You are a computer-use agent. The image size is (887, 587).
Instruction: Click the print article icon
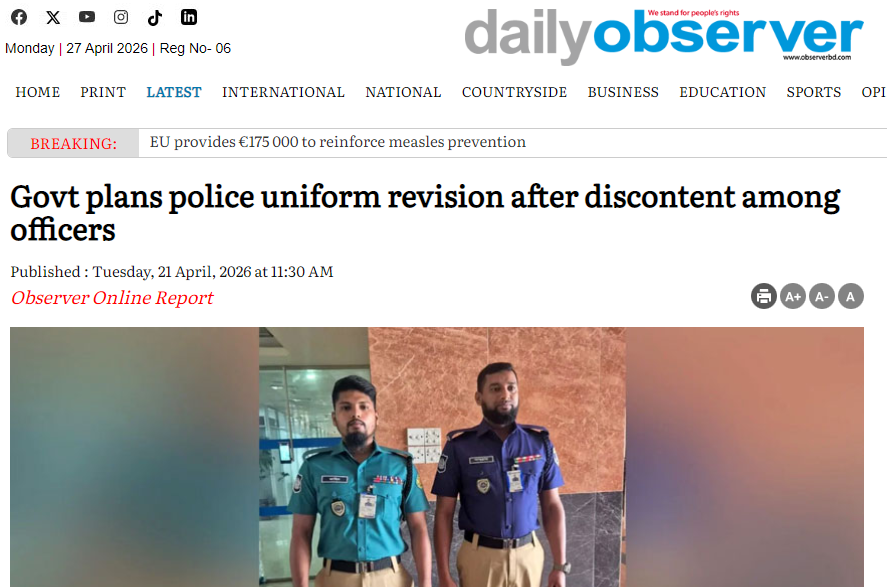pyautogui.click(x=764, y=296)
